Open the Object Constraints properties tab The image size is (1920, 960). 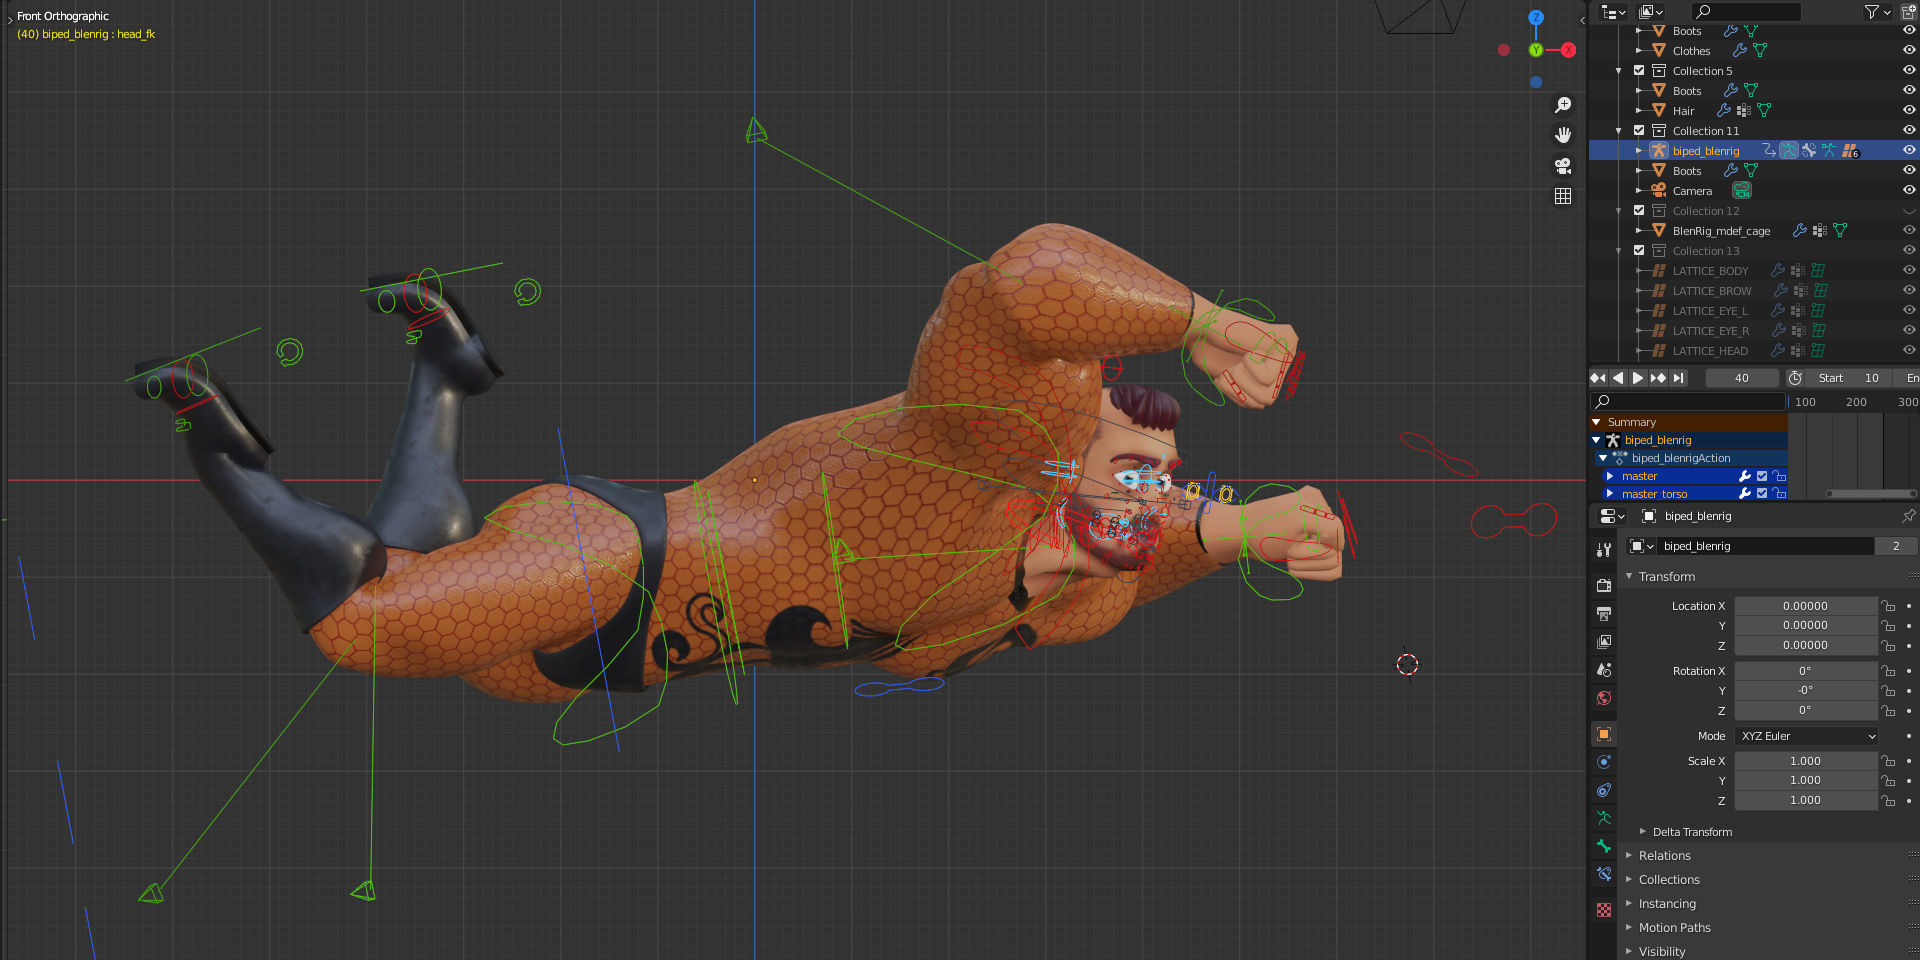click(1604, 790)
